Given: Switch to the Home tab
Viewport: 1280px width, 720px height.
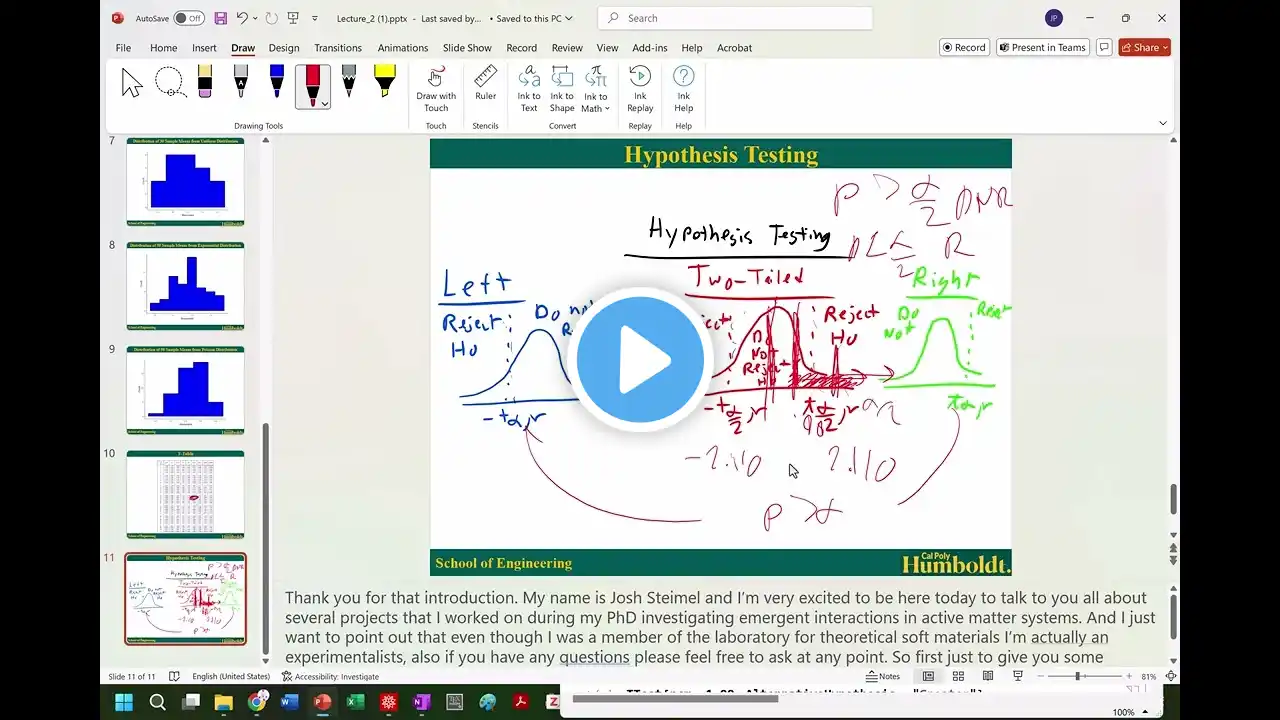Looking at the screenshot, I should click(x=164, y=48).
